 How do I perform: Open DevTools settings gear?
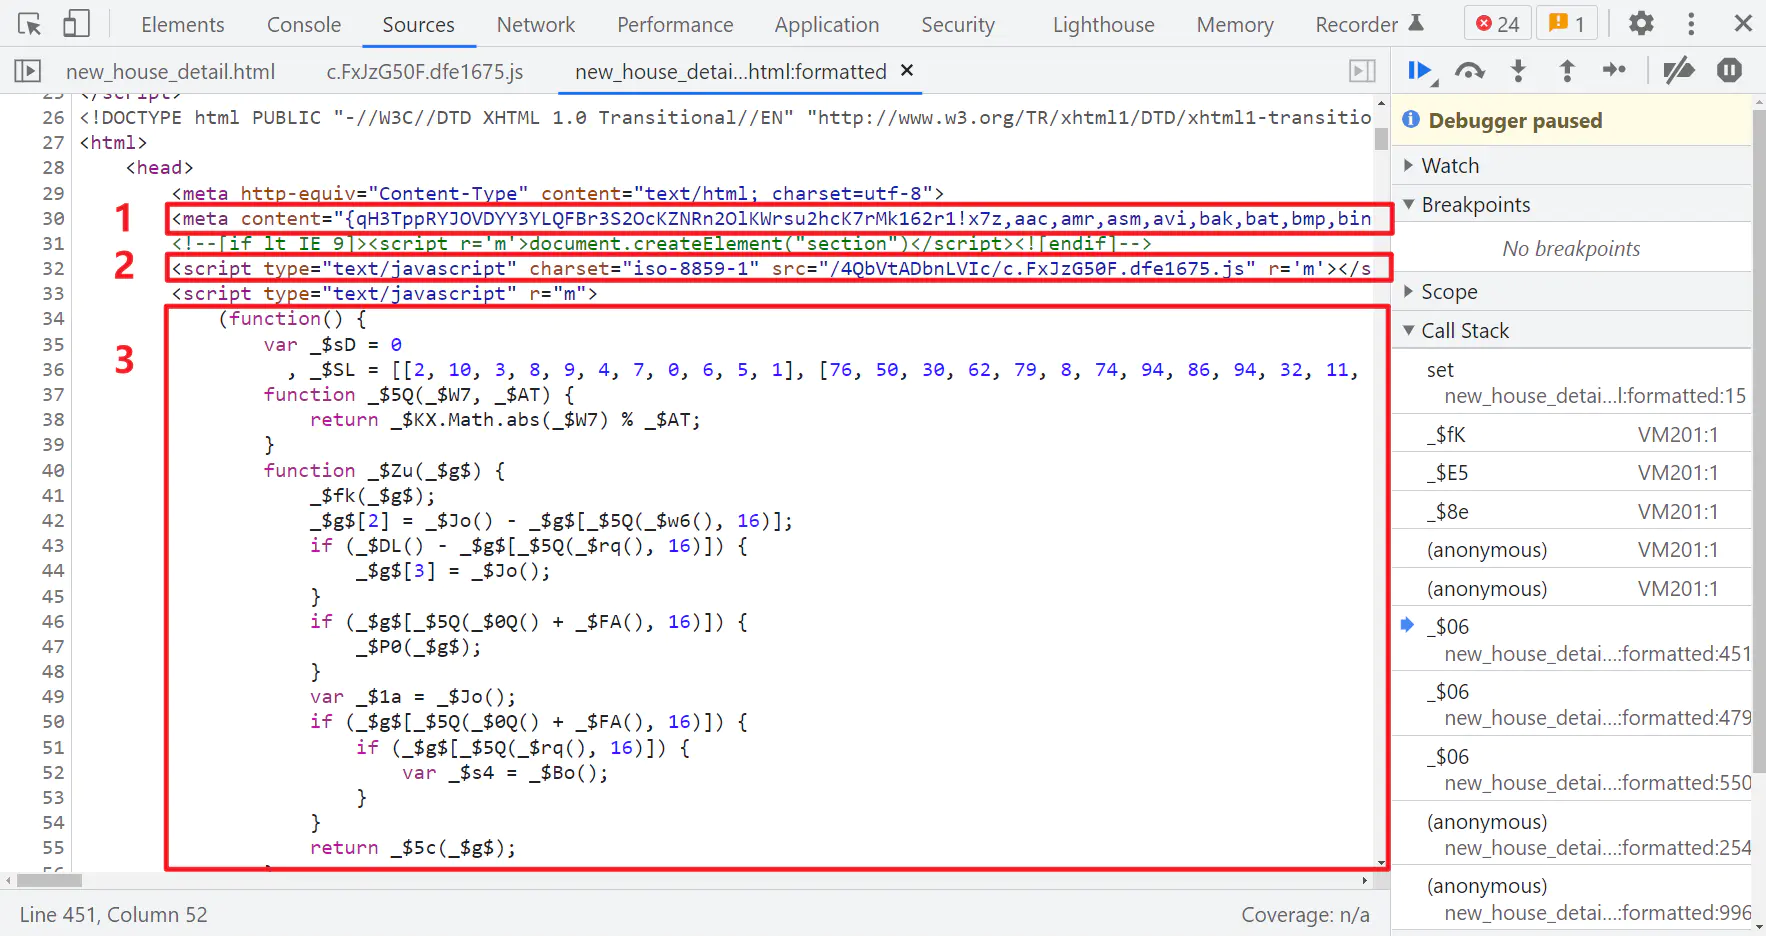pos(1641,24)
